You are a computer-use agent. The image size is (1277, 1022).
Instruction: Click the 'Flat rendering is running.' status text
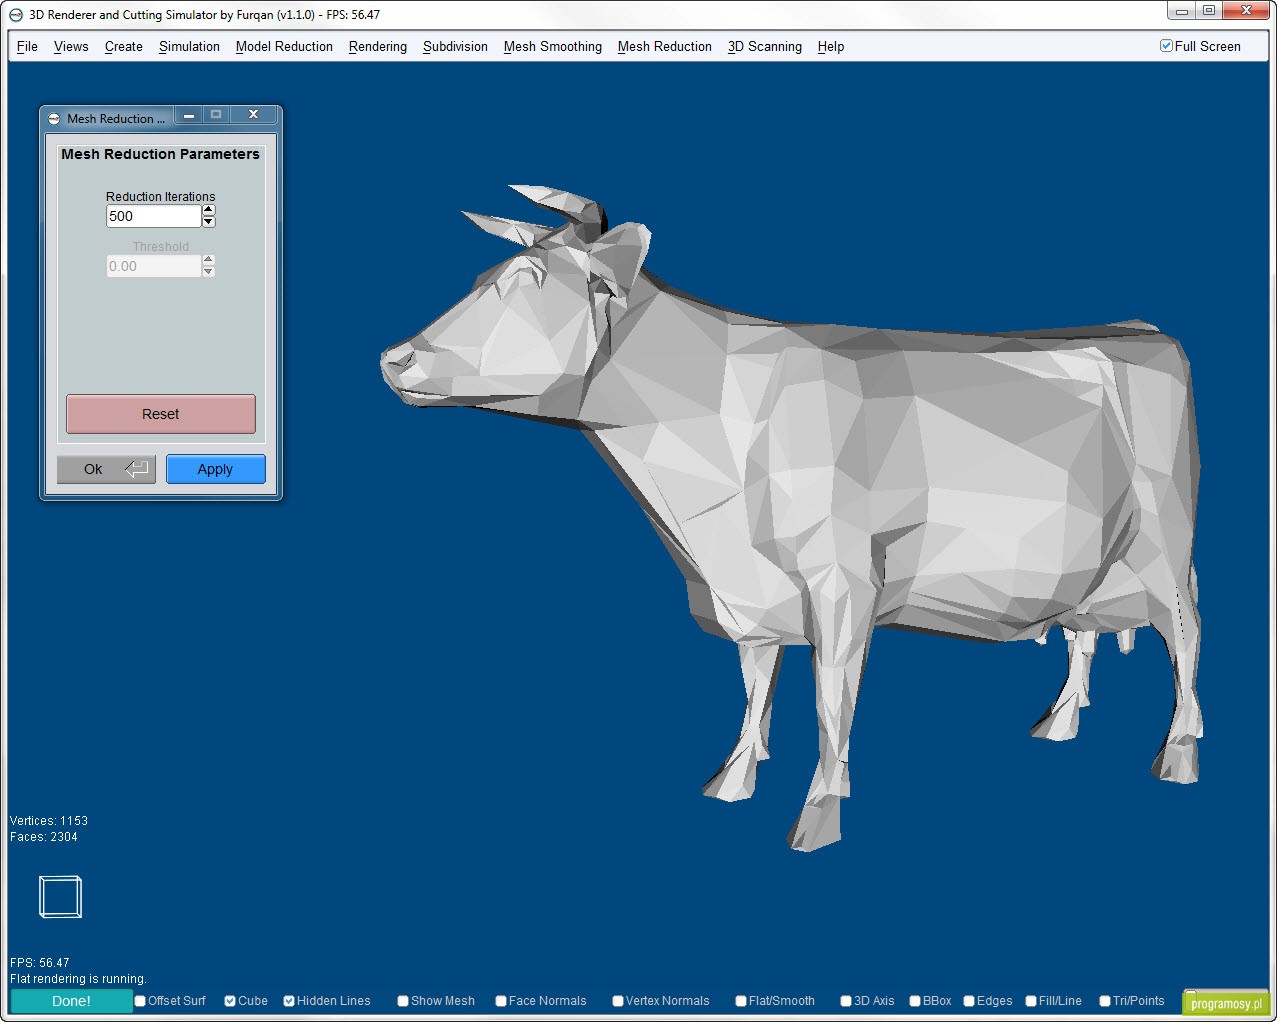pyautogui.click(x=78, y=979)
